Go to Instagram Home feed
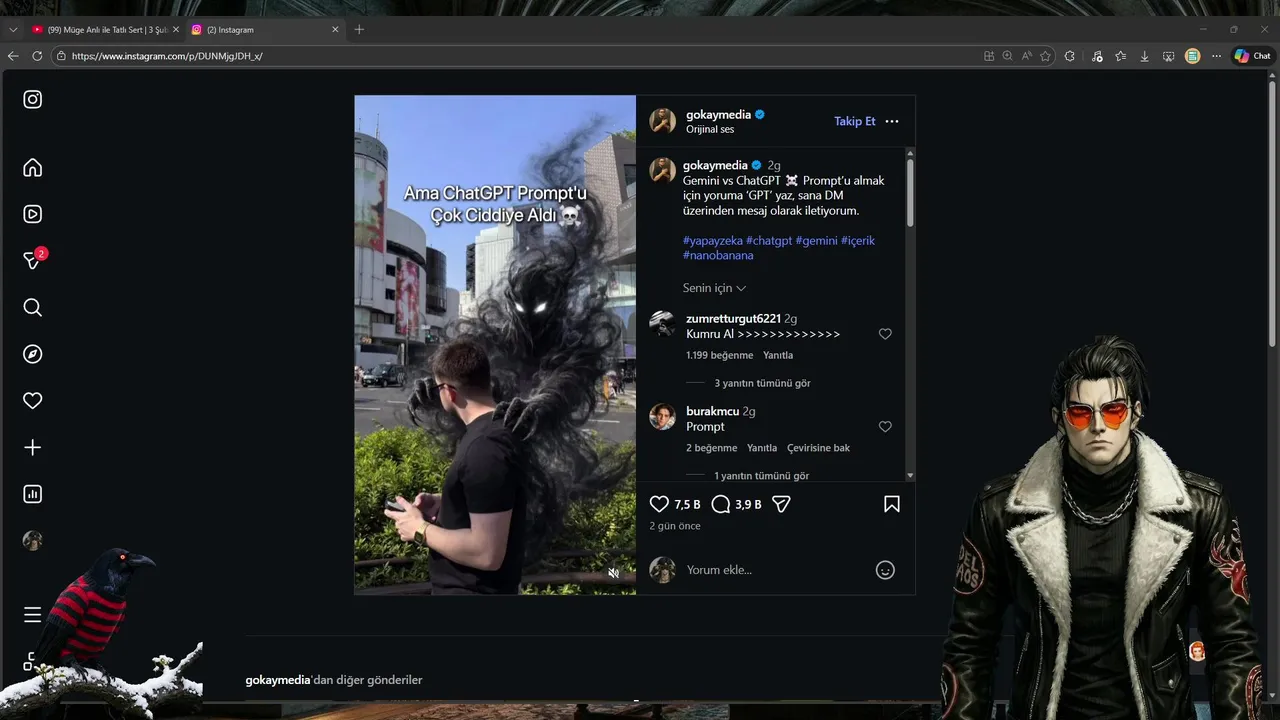This screenshot has width=1280, height=720. (x=33, y=167)
